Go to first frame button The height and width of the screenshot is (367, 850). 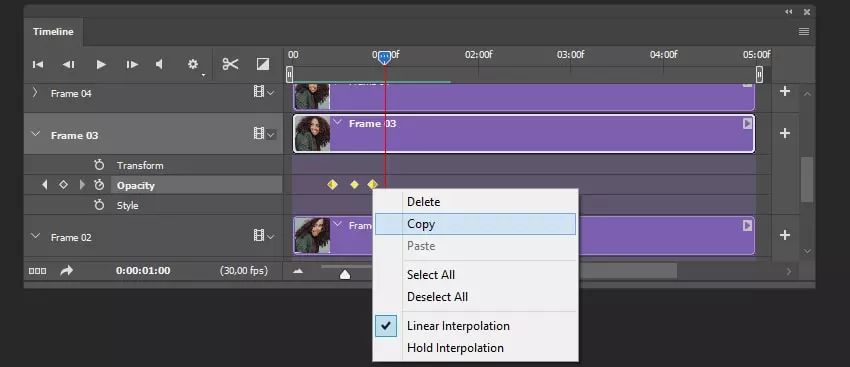(x=37, y=65)
